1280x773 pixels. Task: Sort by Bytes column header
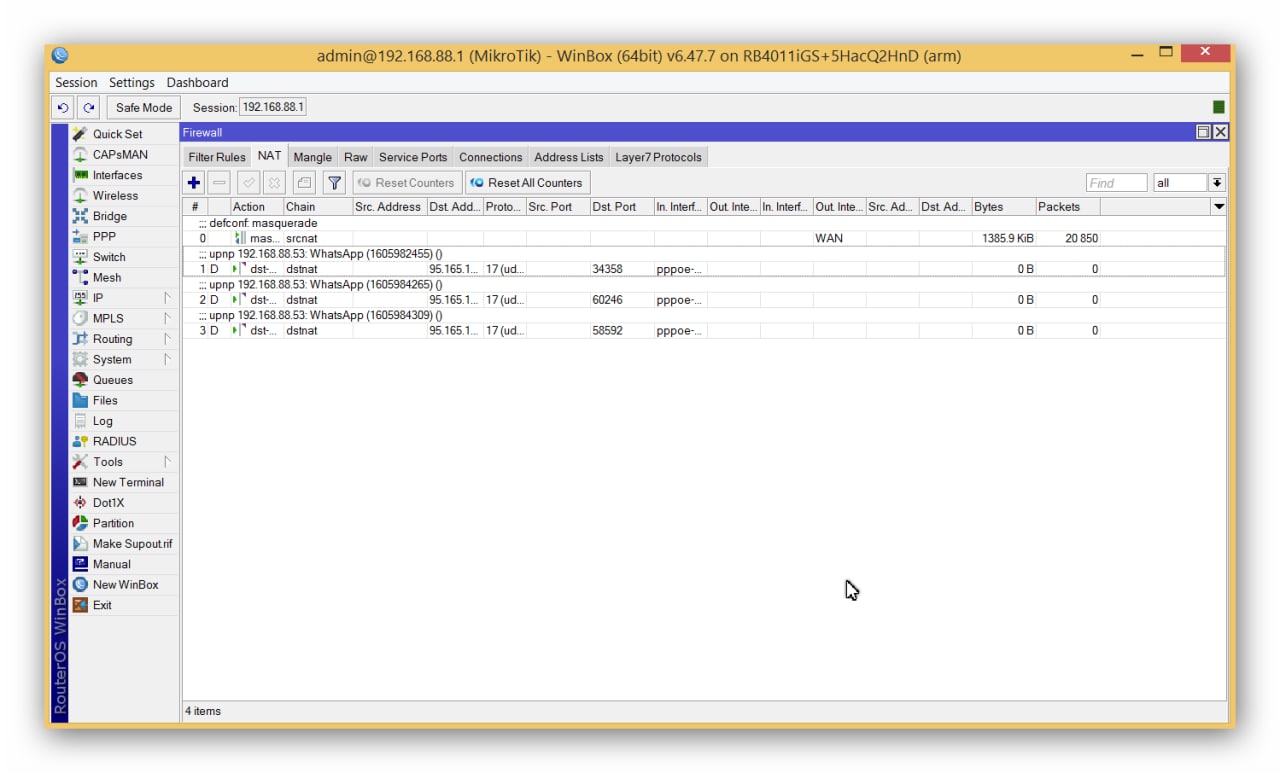pos(1002,207)
